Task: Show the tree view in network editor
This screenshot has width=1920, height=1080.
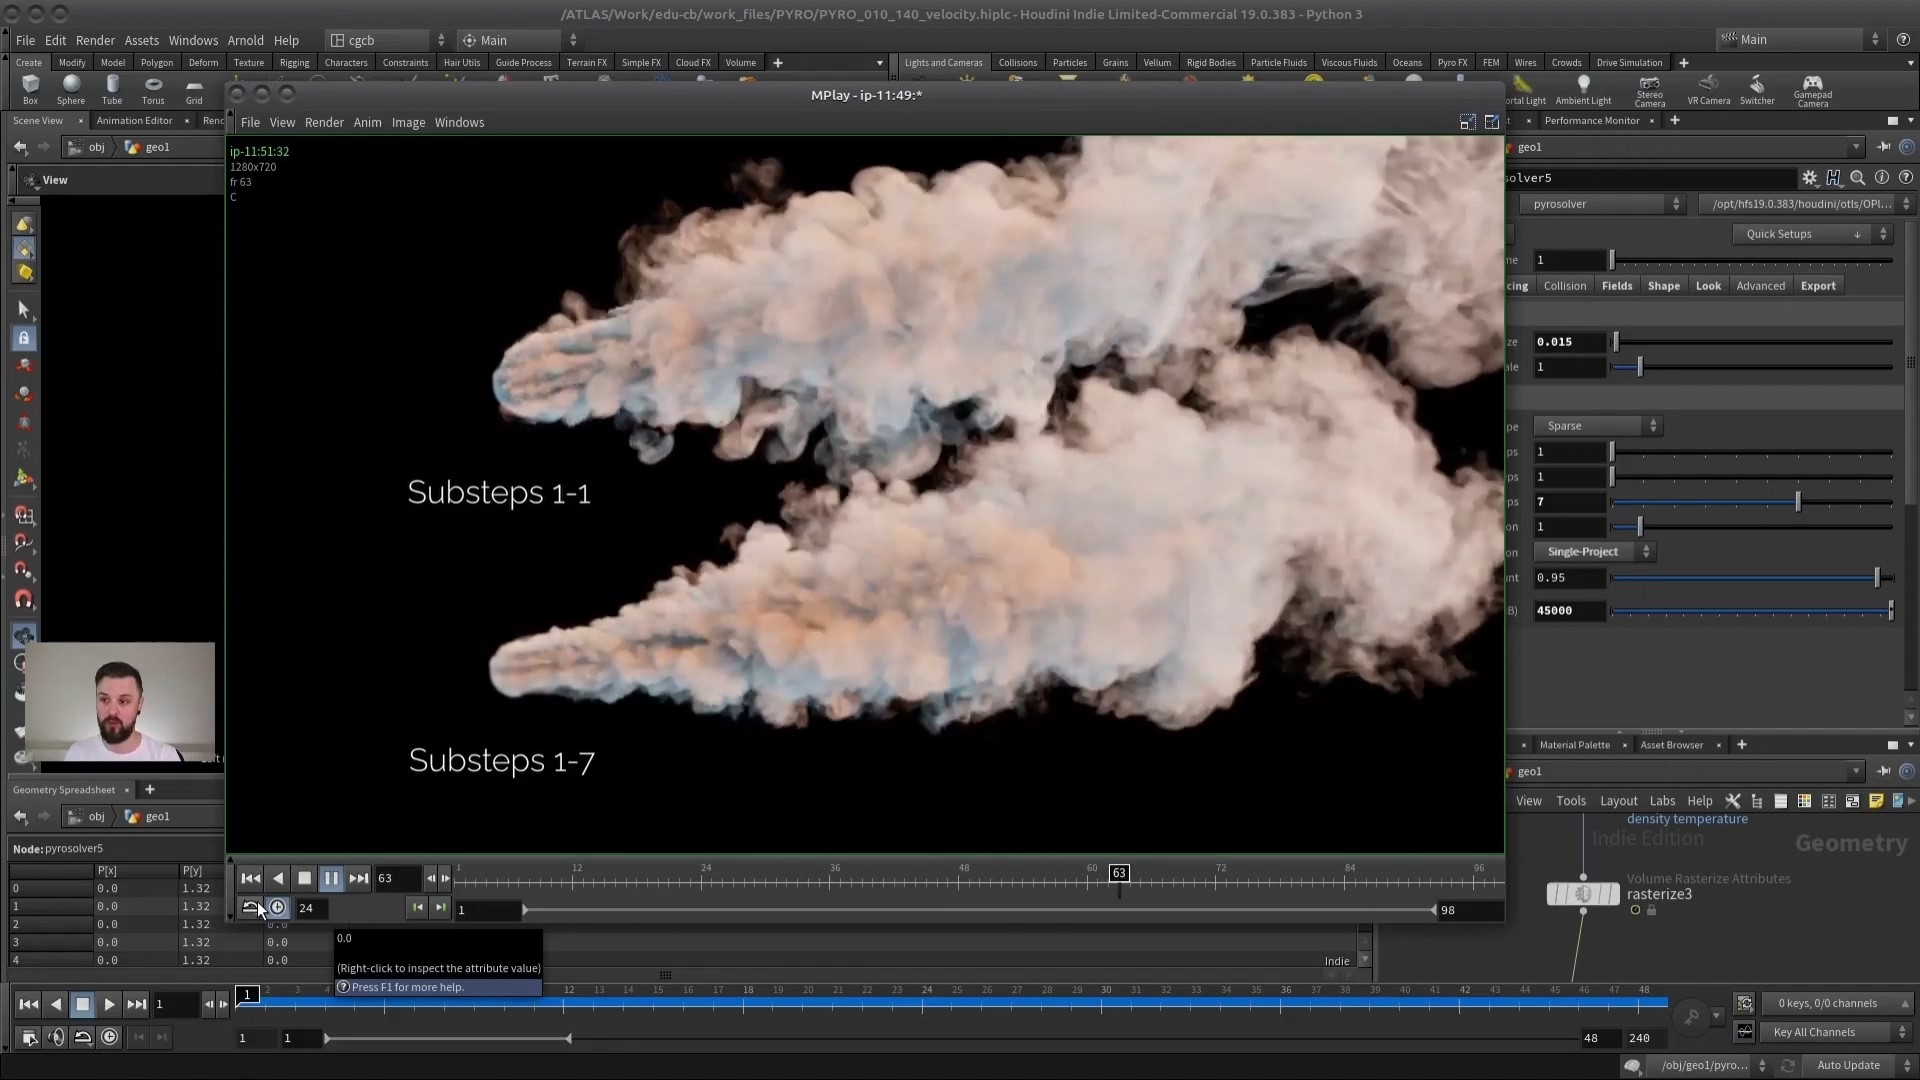Action: (1757, 801)
